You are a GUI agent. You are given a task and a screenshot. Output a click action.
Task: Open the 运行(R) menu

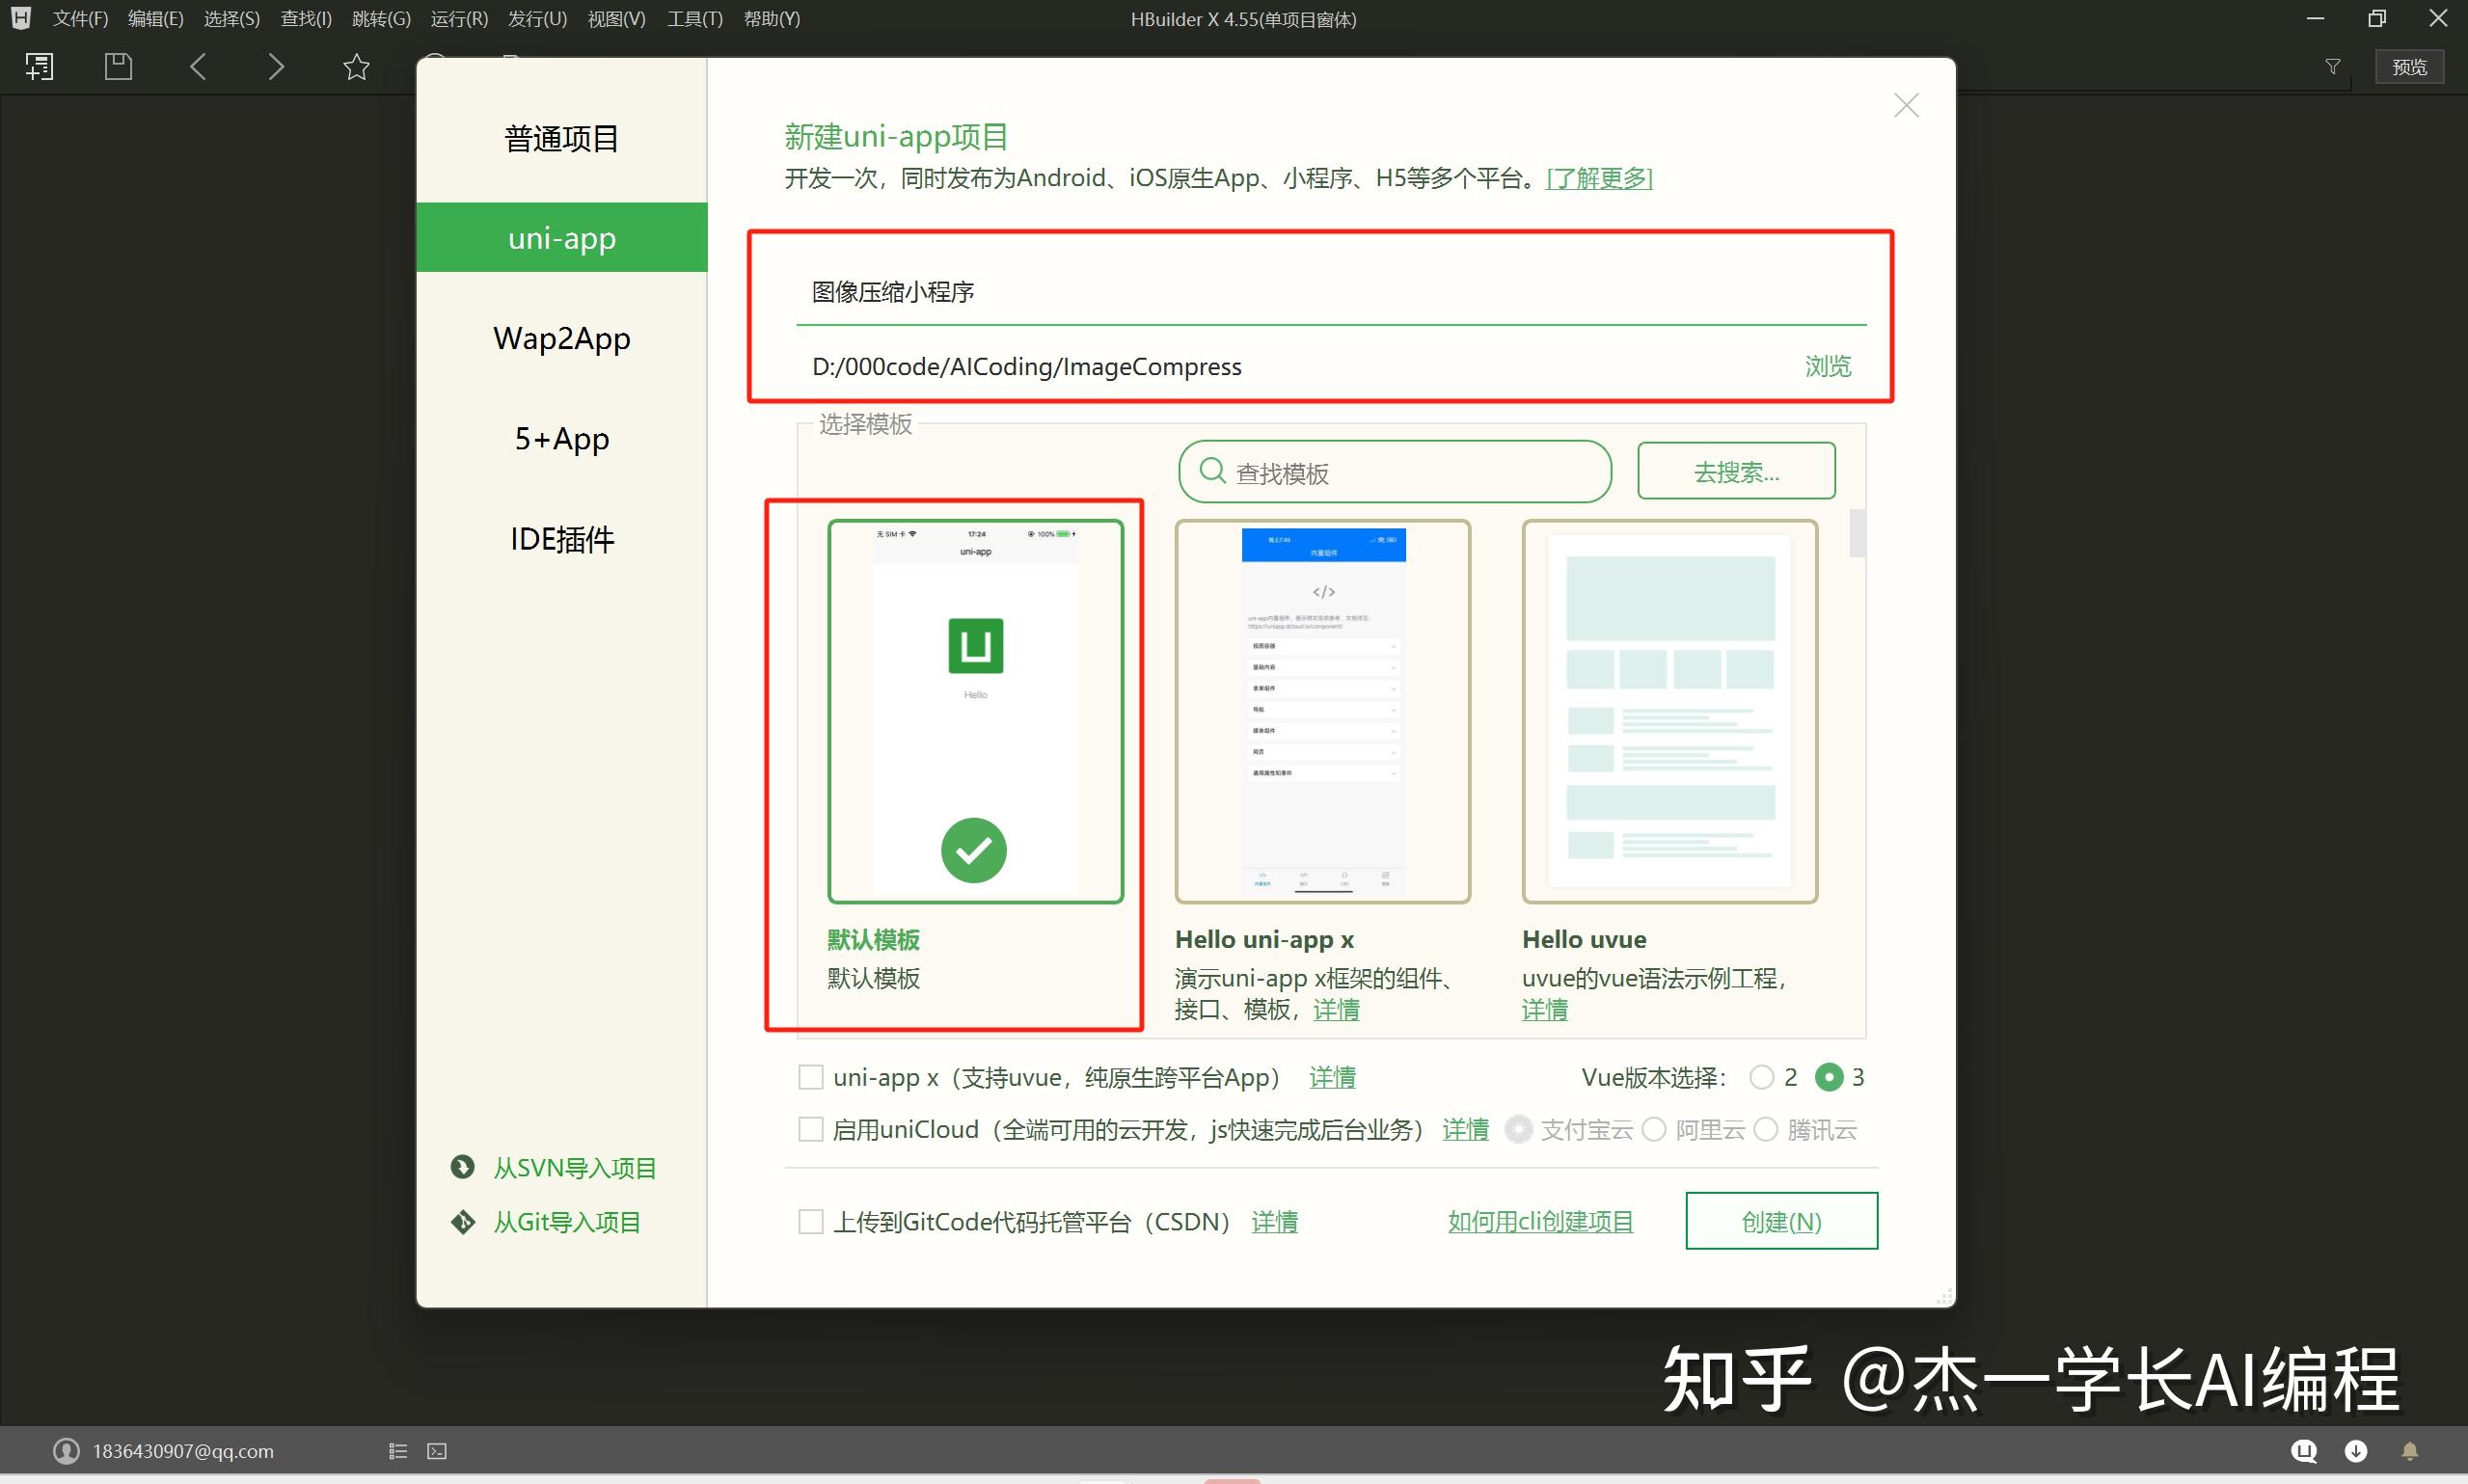click(459, 19)
